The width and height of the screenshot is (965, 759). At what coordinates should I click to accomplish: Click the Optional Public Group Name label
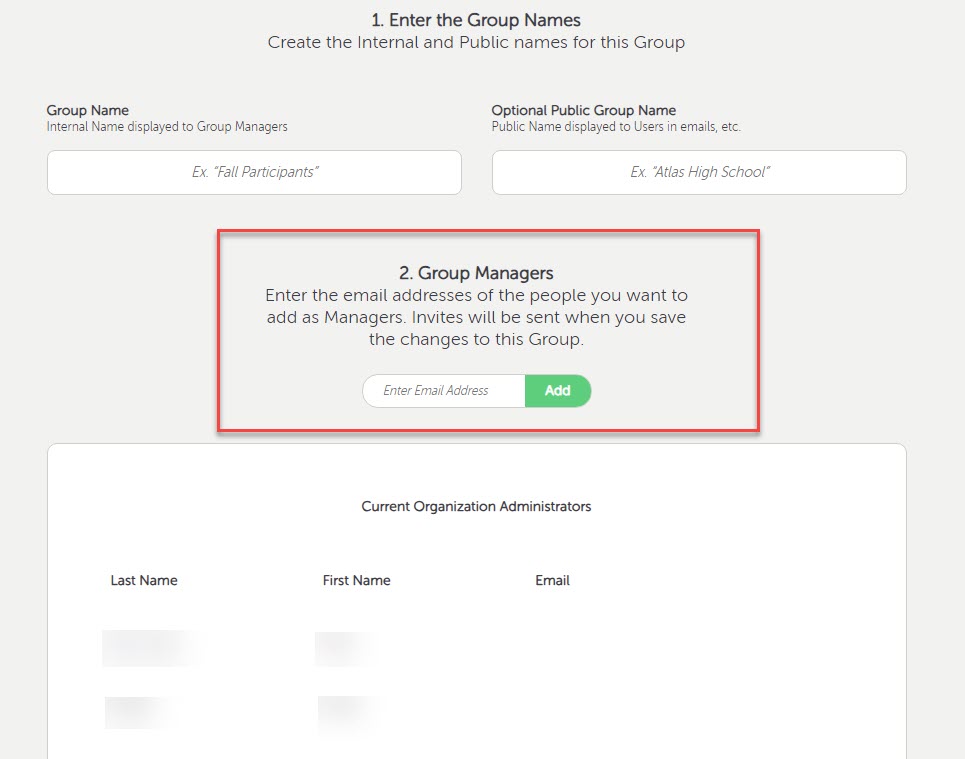point(583,110)
